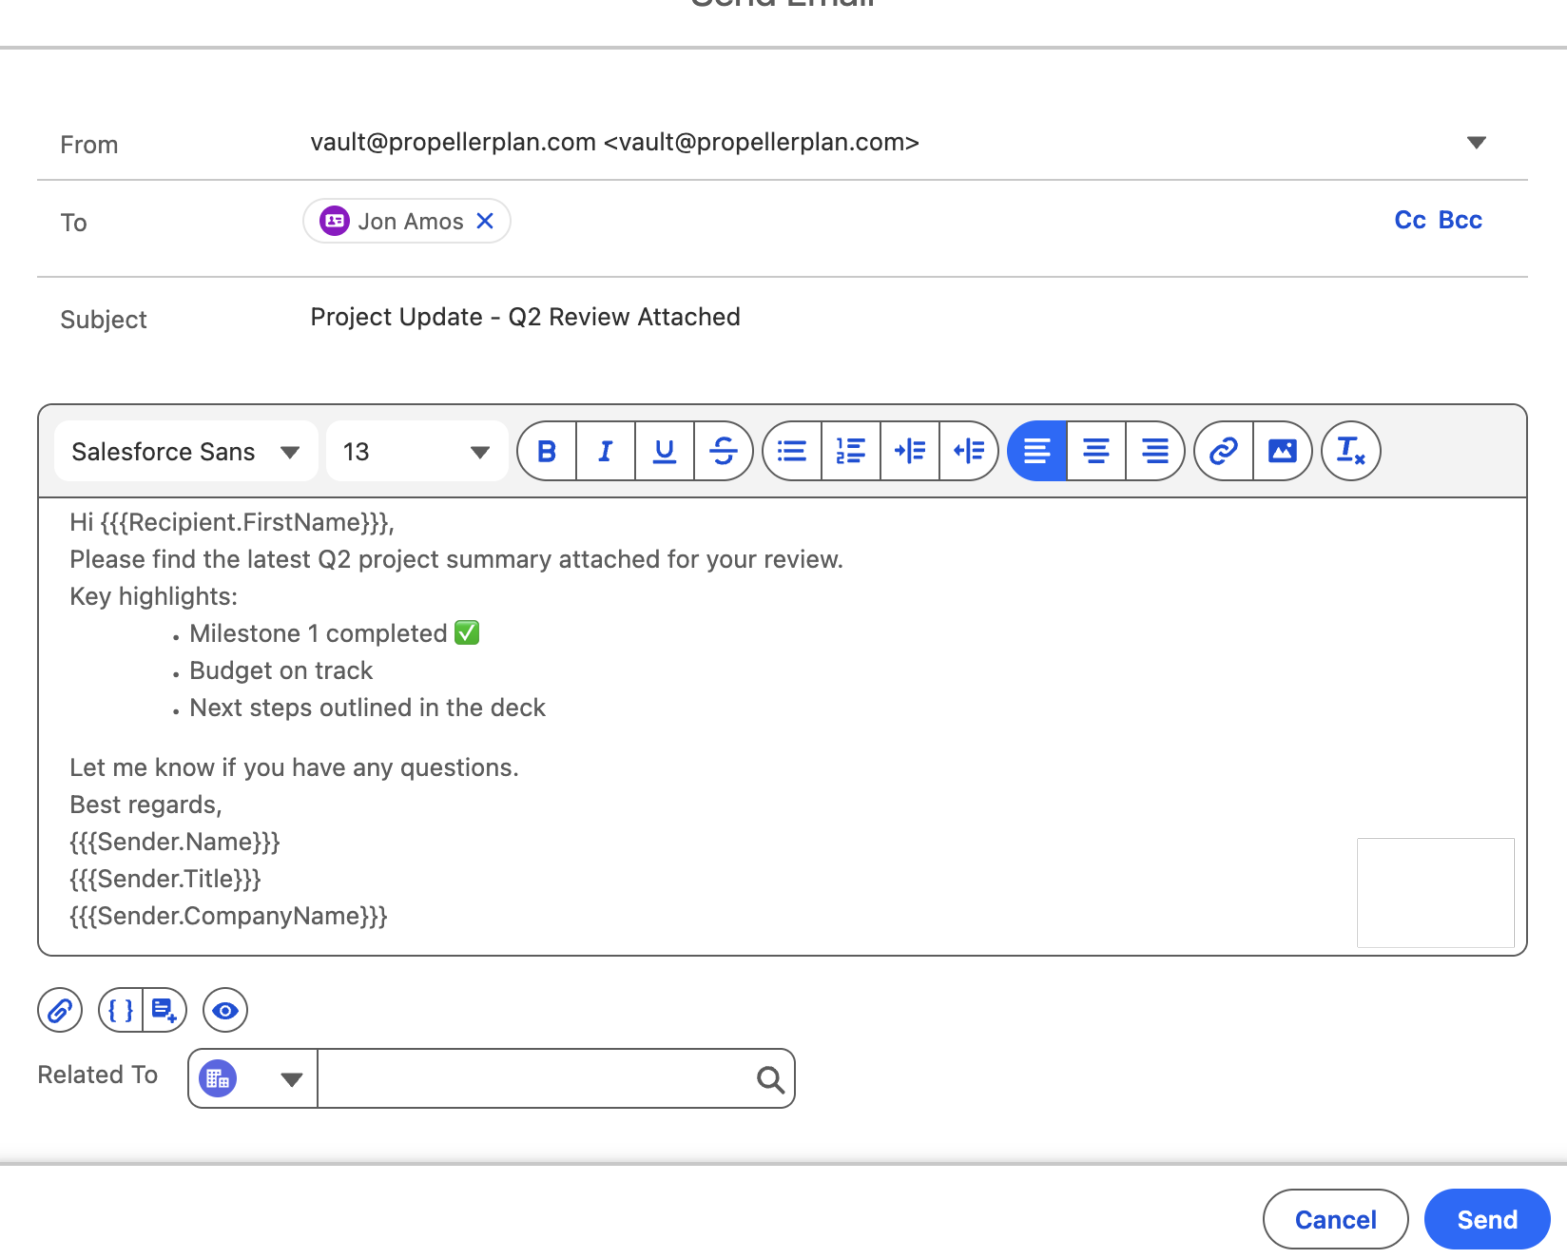Viewport: 1567px width, 1259px height.
Task: Increase paragraph indent
Action: 910,451
